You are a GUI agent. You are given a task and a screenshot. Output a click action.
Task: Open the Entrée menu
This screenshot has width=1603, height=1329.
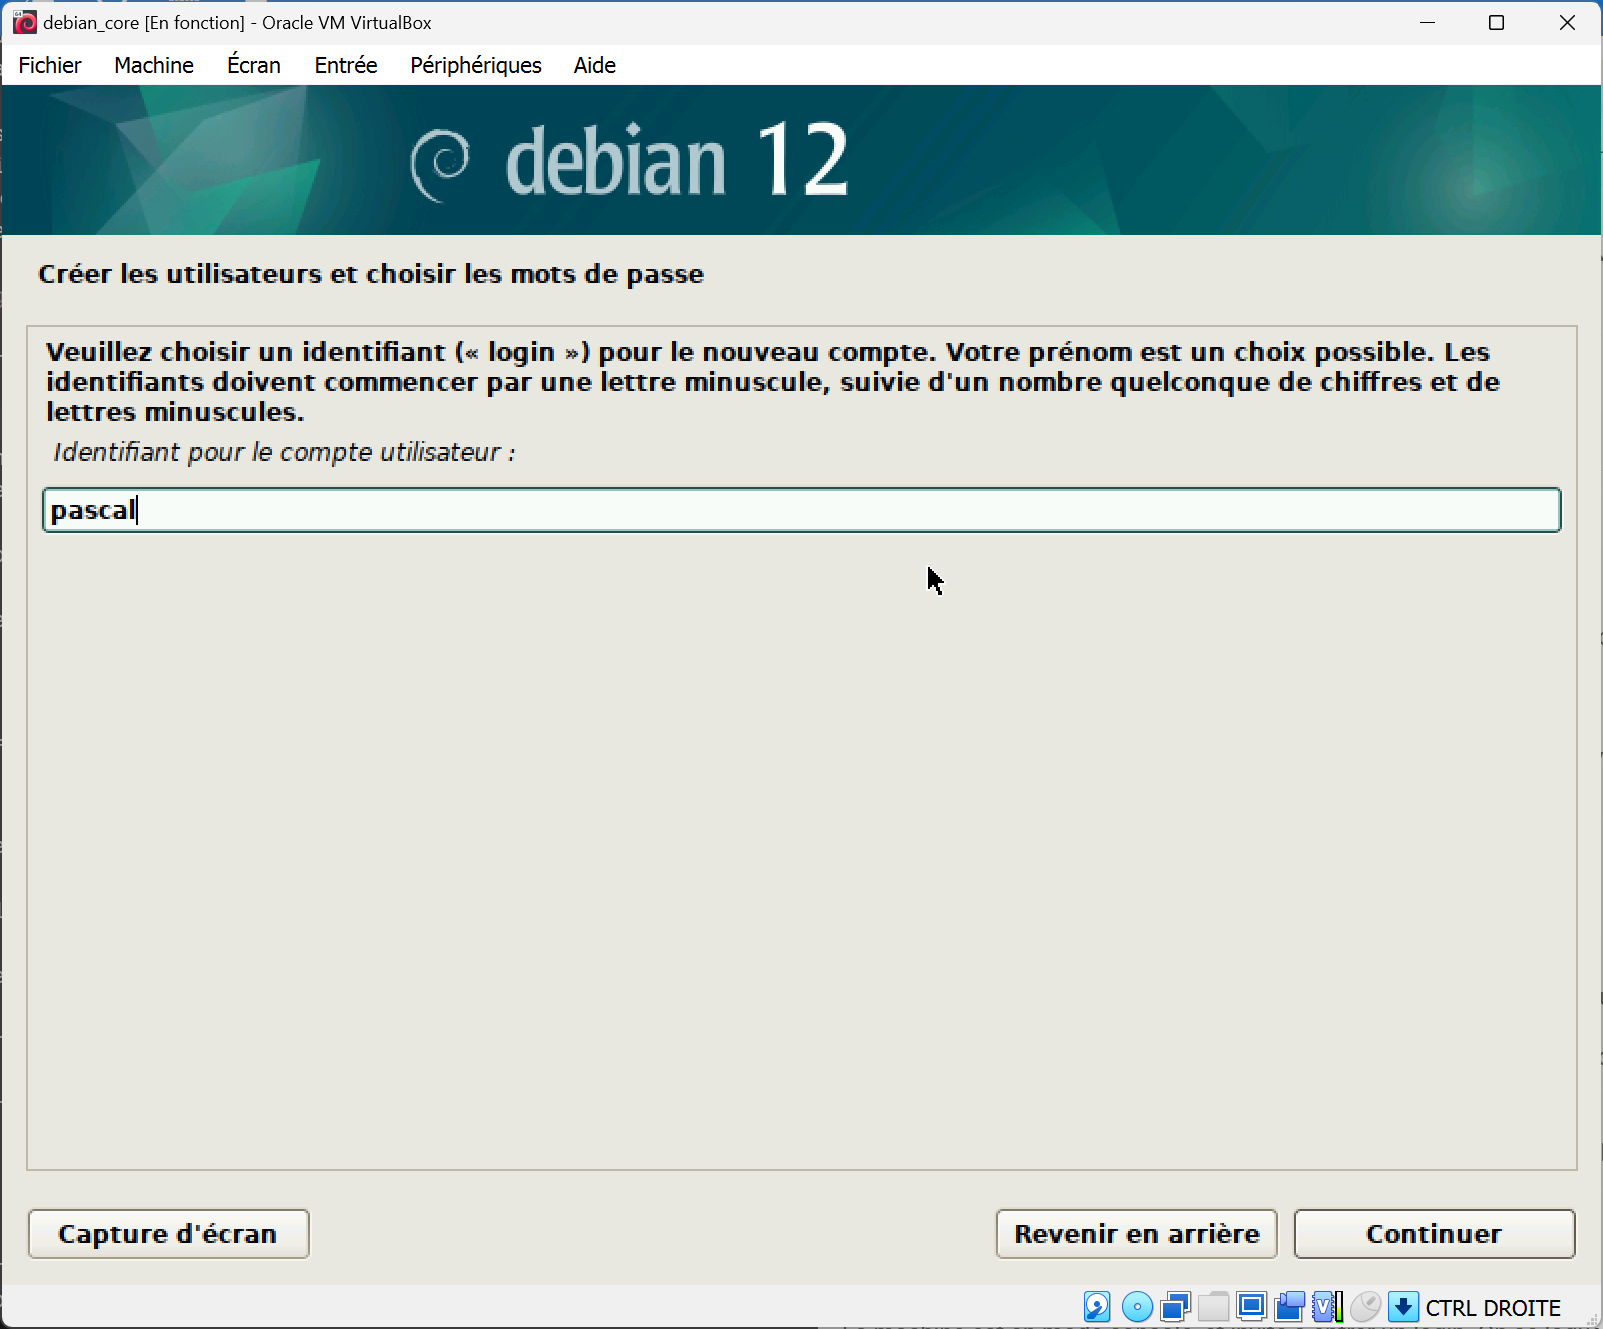[346, 65]
